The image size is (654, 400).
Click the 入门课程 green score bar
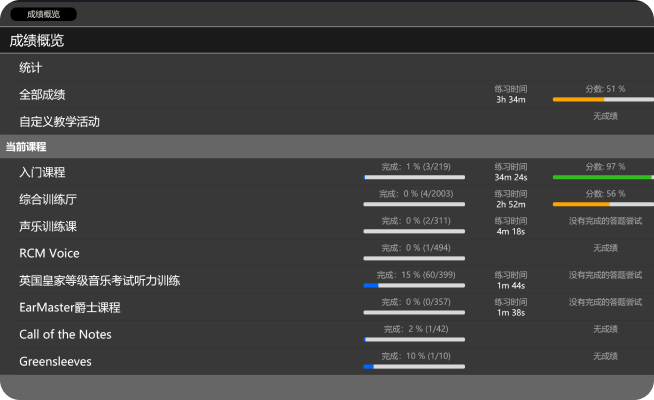pos(603,177)
